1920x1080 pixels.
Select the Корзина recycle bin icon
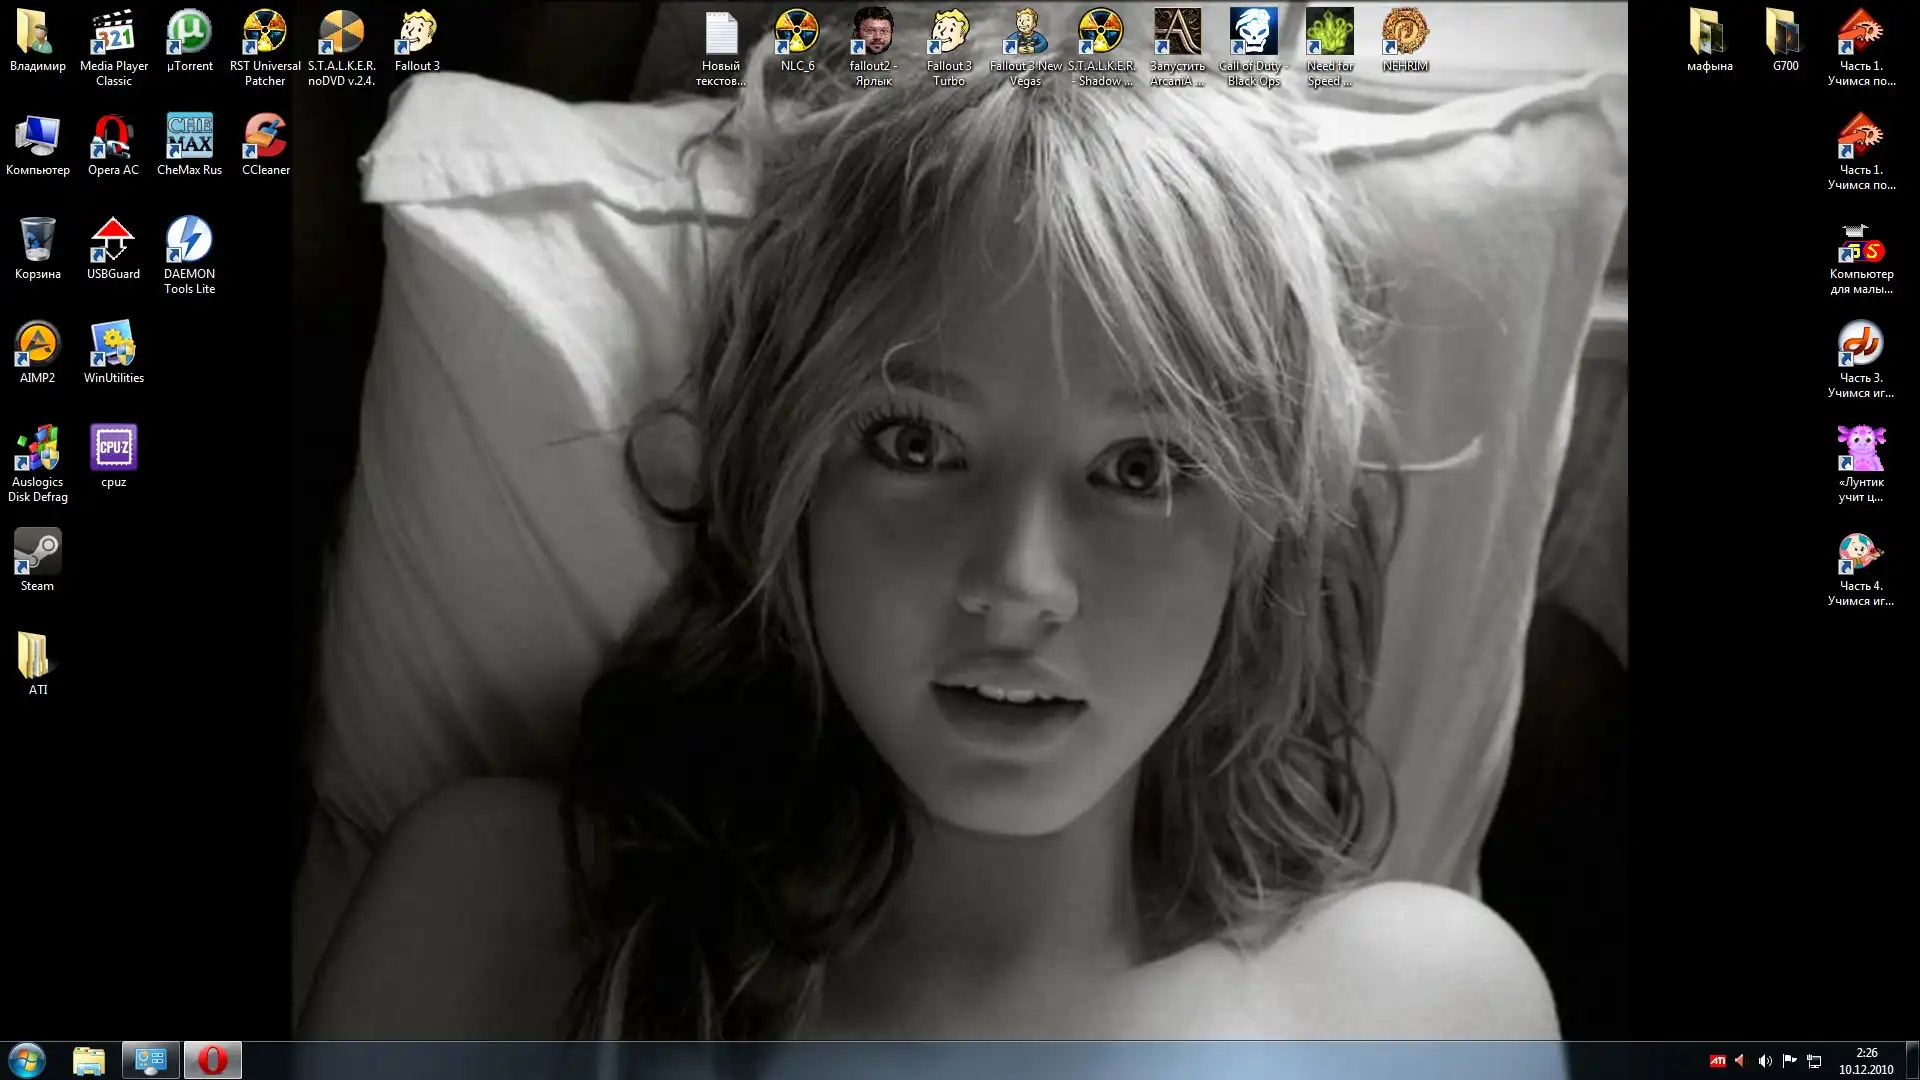pos(37,244)
